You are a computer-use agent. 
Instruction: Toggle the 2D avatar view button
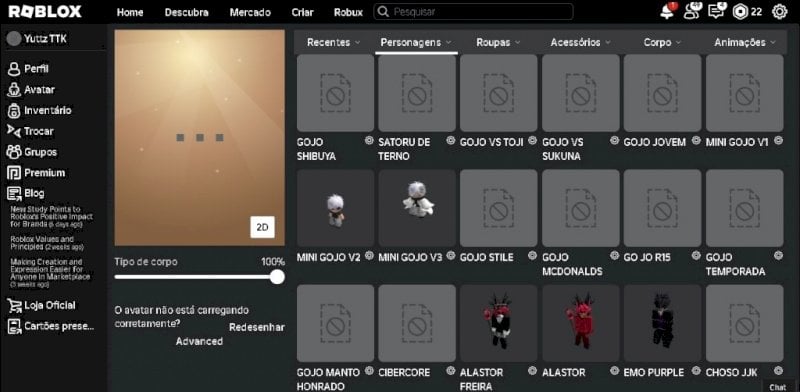coord(262,227)
